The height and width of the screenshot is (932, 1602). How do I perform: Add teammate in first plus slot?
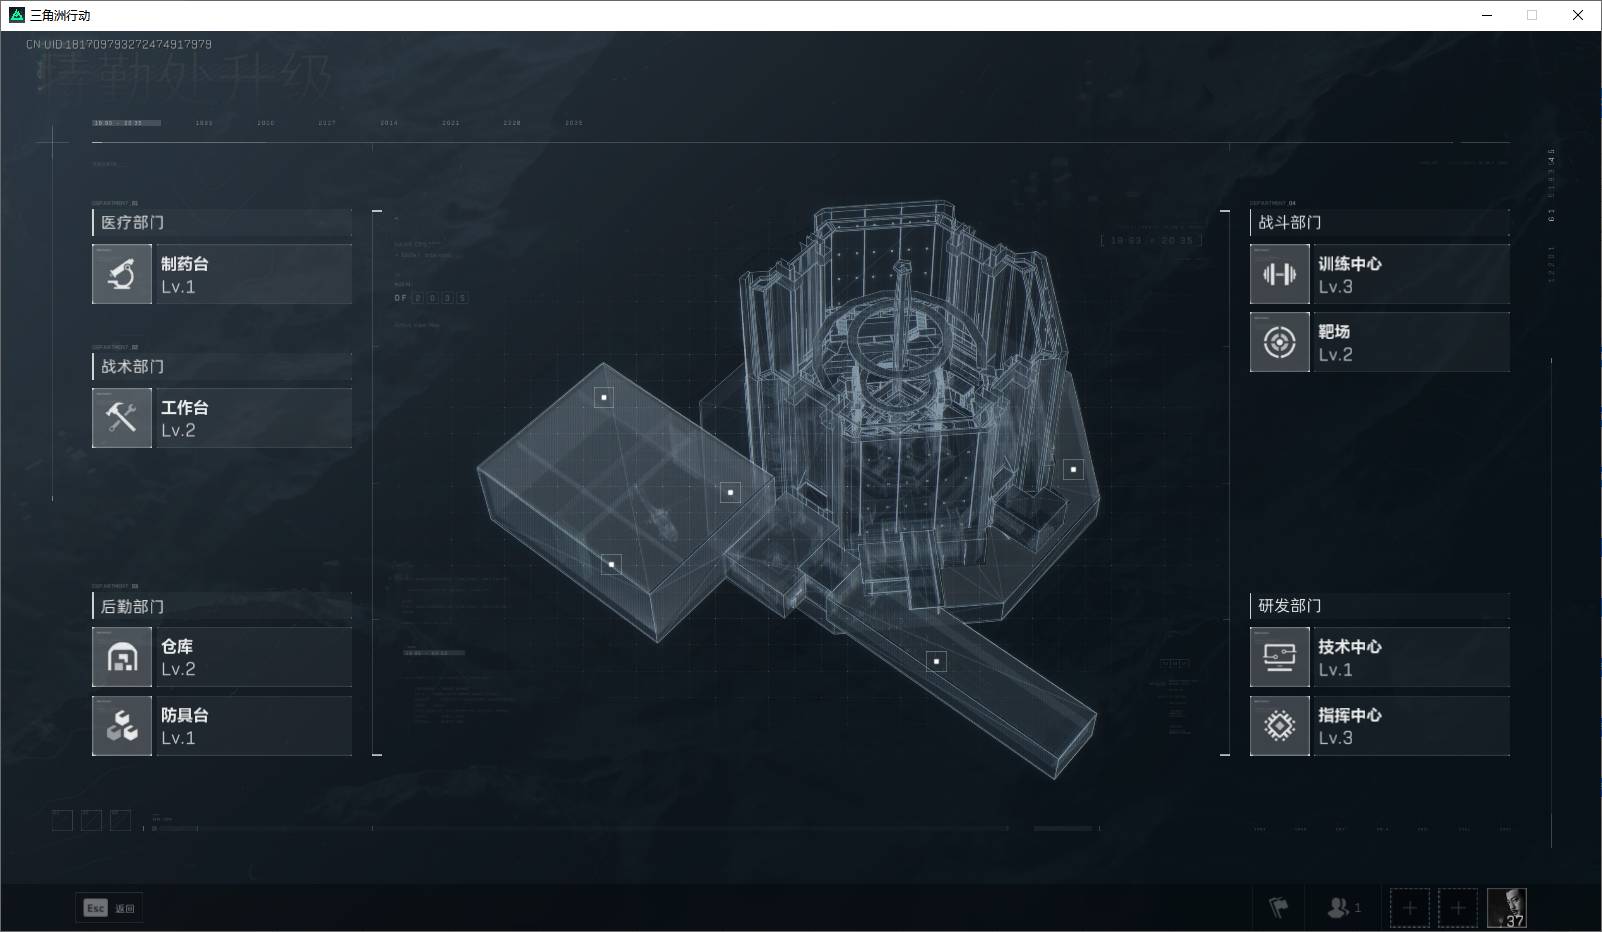click(1410, 908)
